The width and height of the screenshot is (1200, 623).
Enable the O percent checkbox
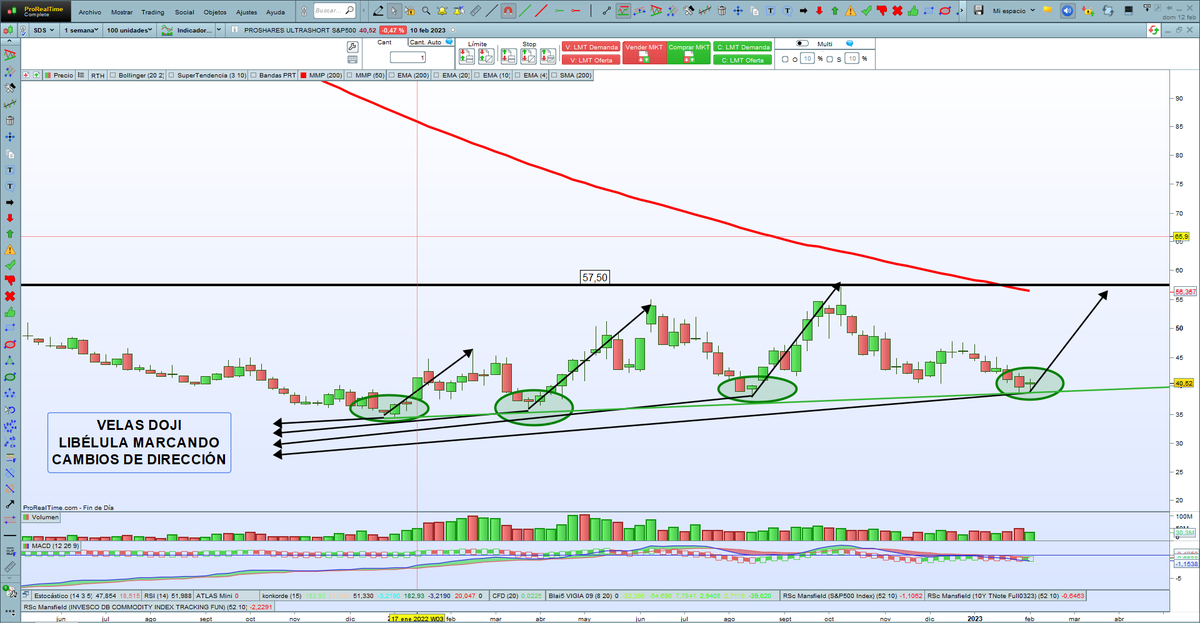tap(785, 59)
